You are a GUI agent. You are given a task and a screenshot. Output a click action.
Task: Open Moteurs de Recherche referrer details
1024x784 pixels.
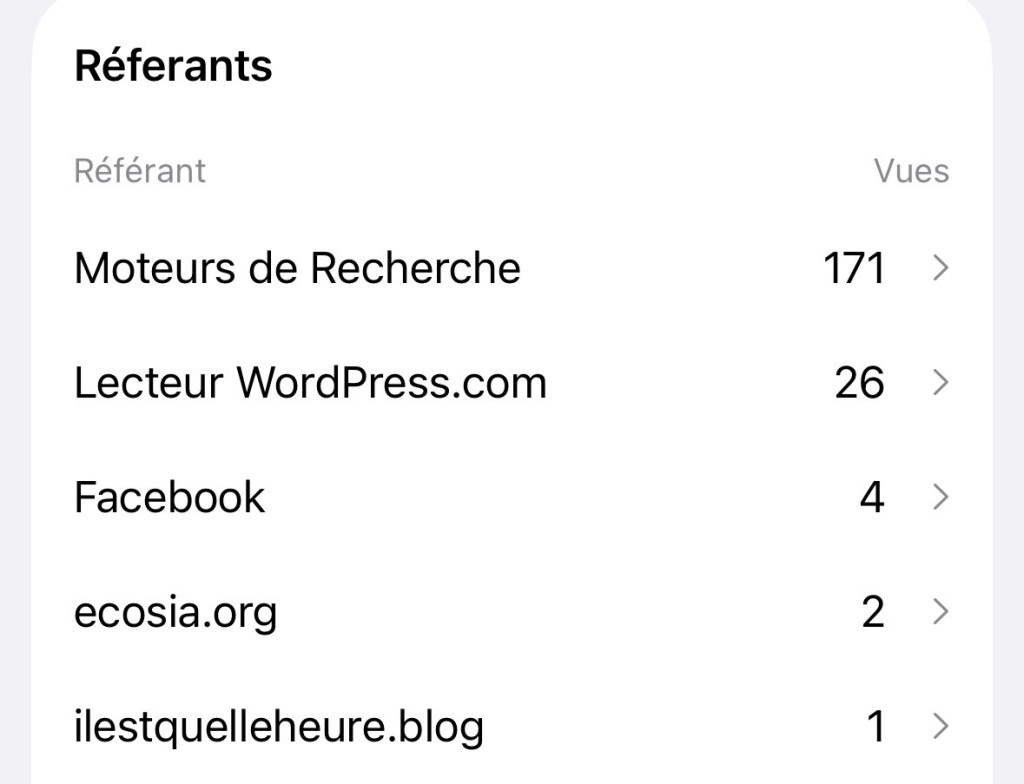[x=297, y=267]
